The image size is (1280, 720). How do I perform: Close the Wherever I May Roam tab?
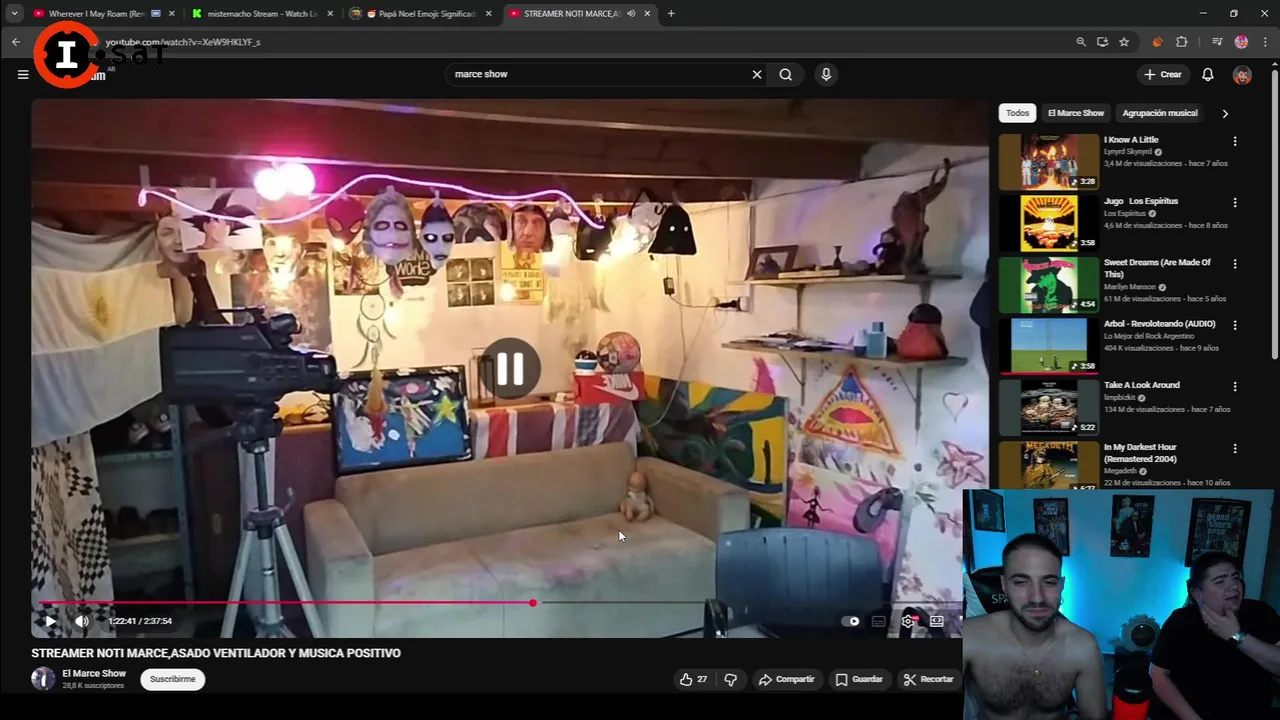tap(171, 14)
